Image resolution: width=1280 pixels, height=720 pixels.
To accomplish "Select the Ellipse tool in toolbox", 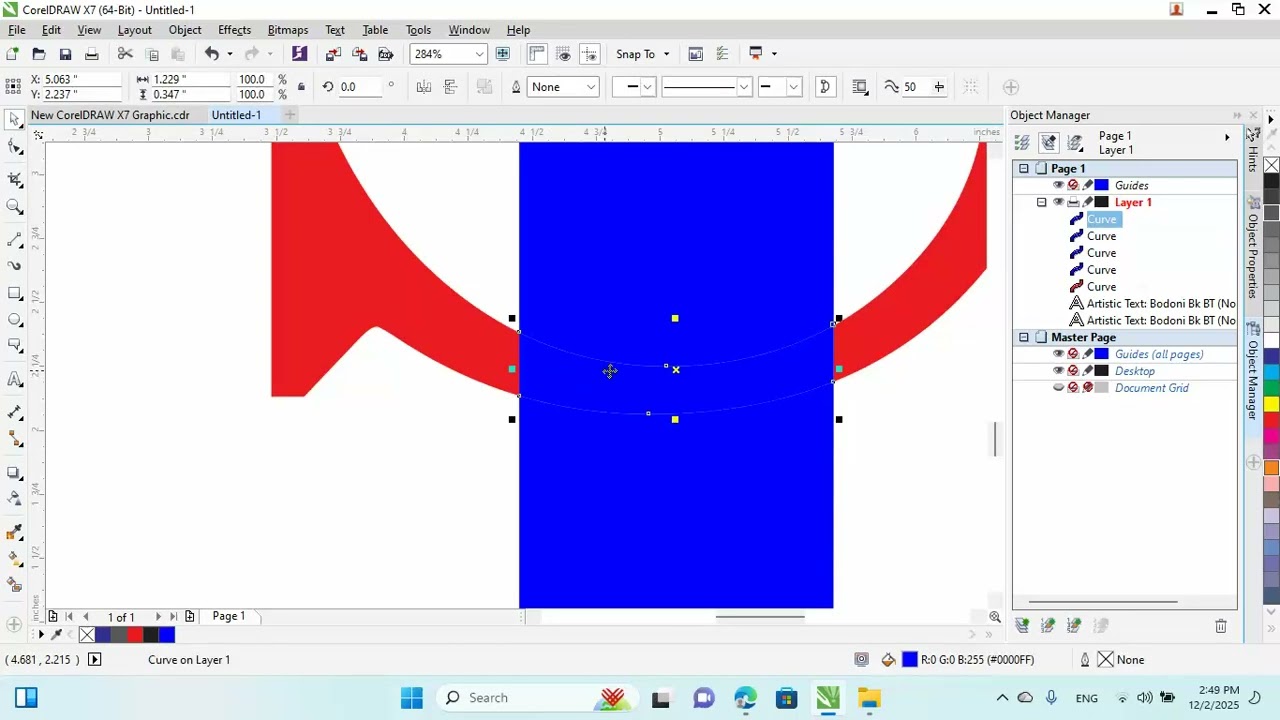I will 15,320.
